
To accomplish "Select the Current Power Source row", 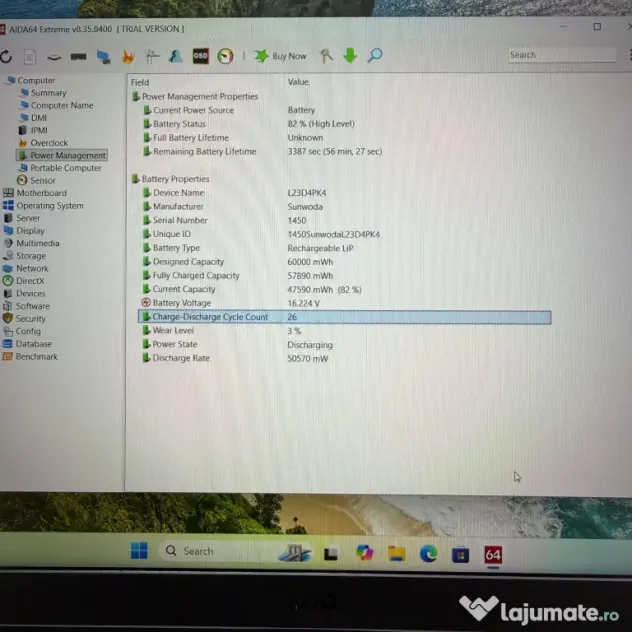I will pyautogui.click(x=347, y=110).
